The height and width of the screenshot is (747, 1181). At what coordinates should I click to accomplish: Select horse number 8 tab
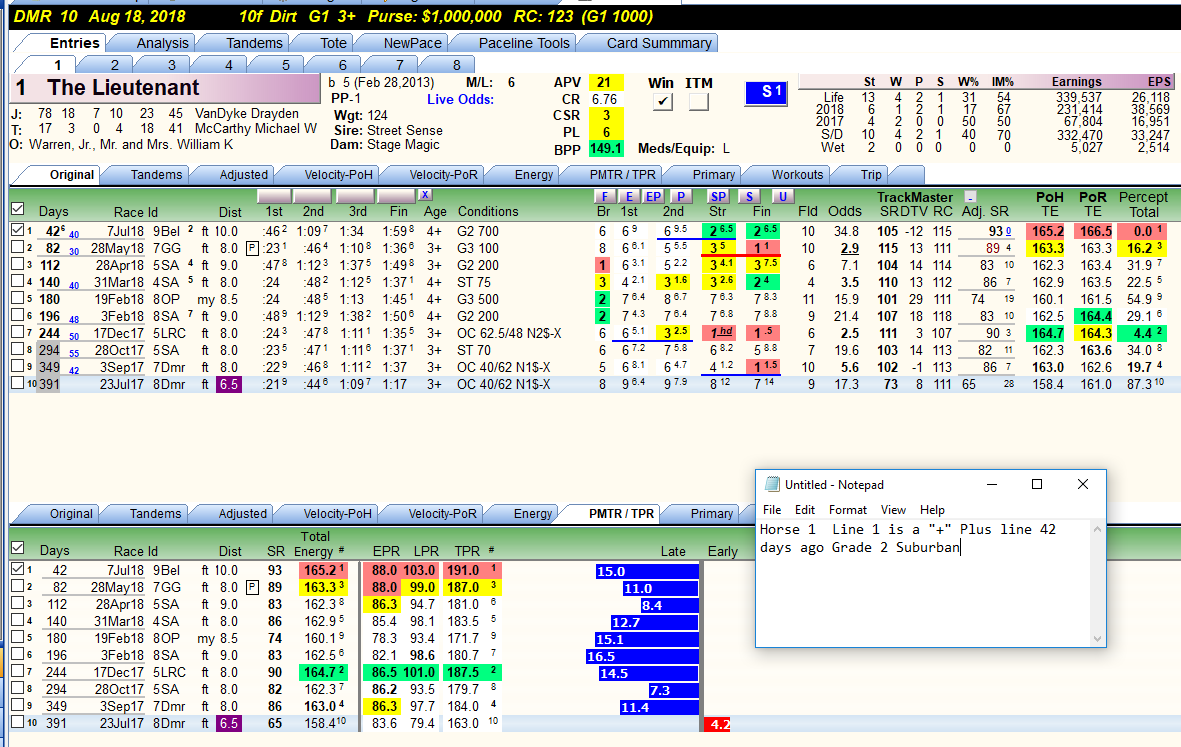coord(456,65)
